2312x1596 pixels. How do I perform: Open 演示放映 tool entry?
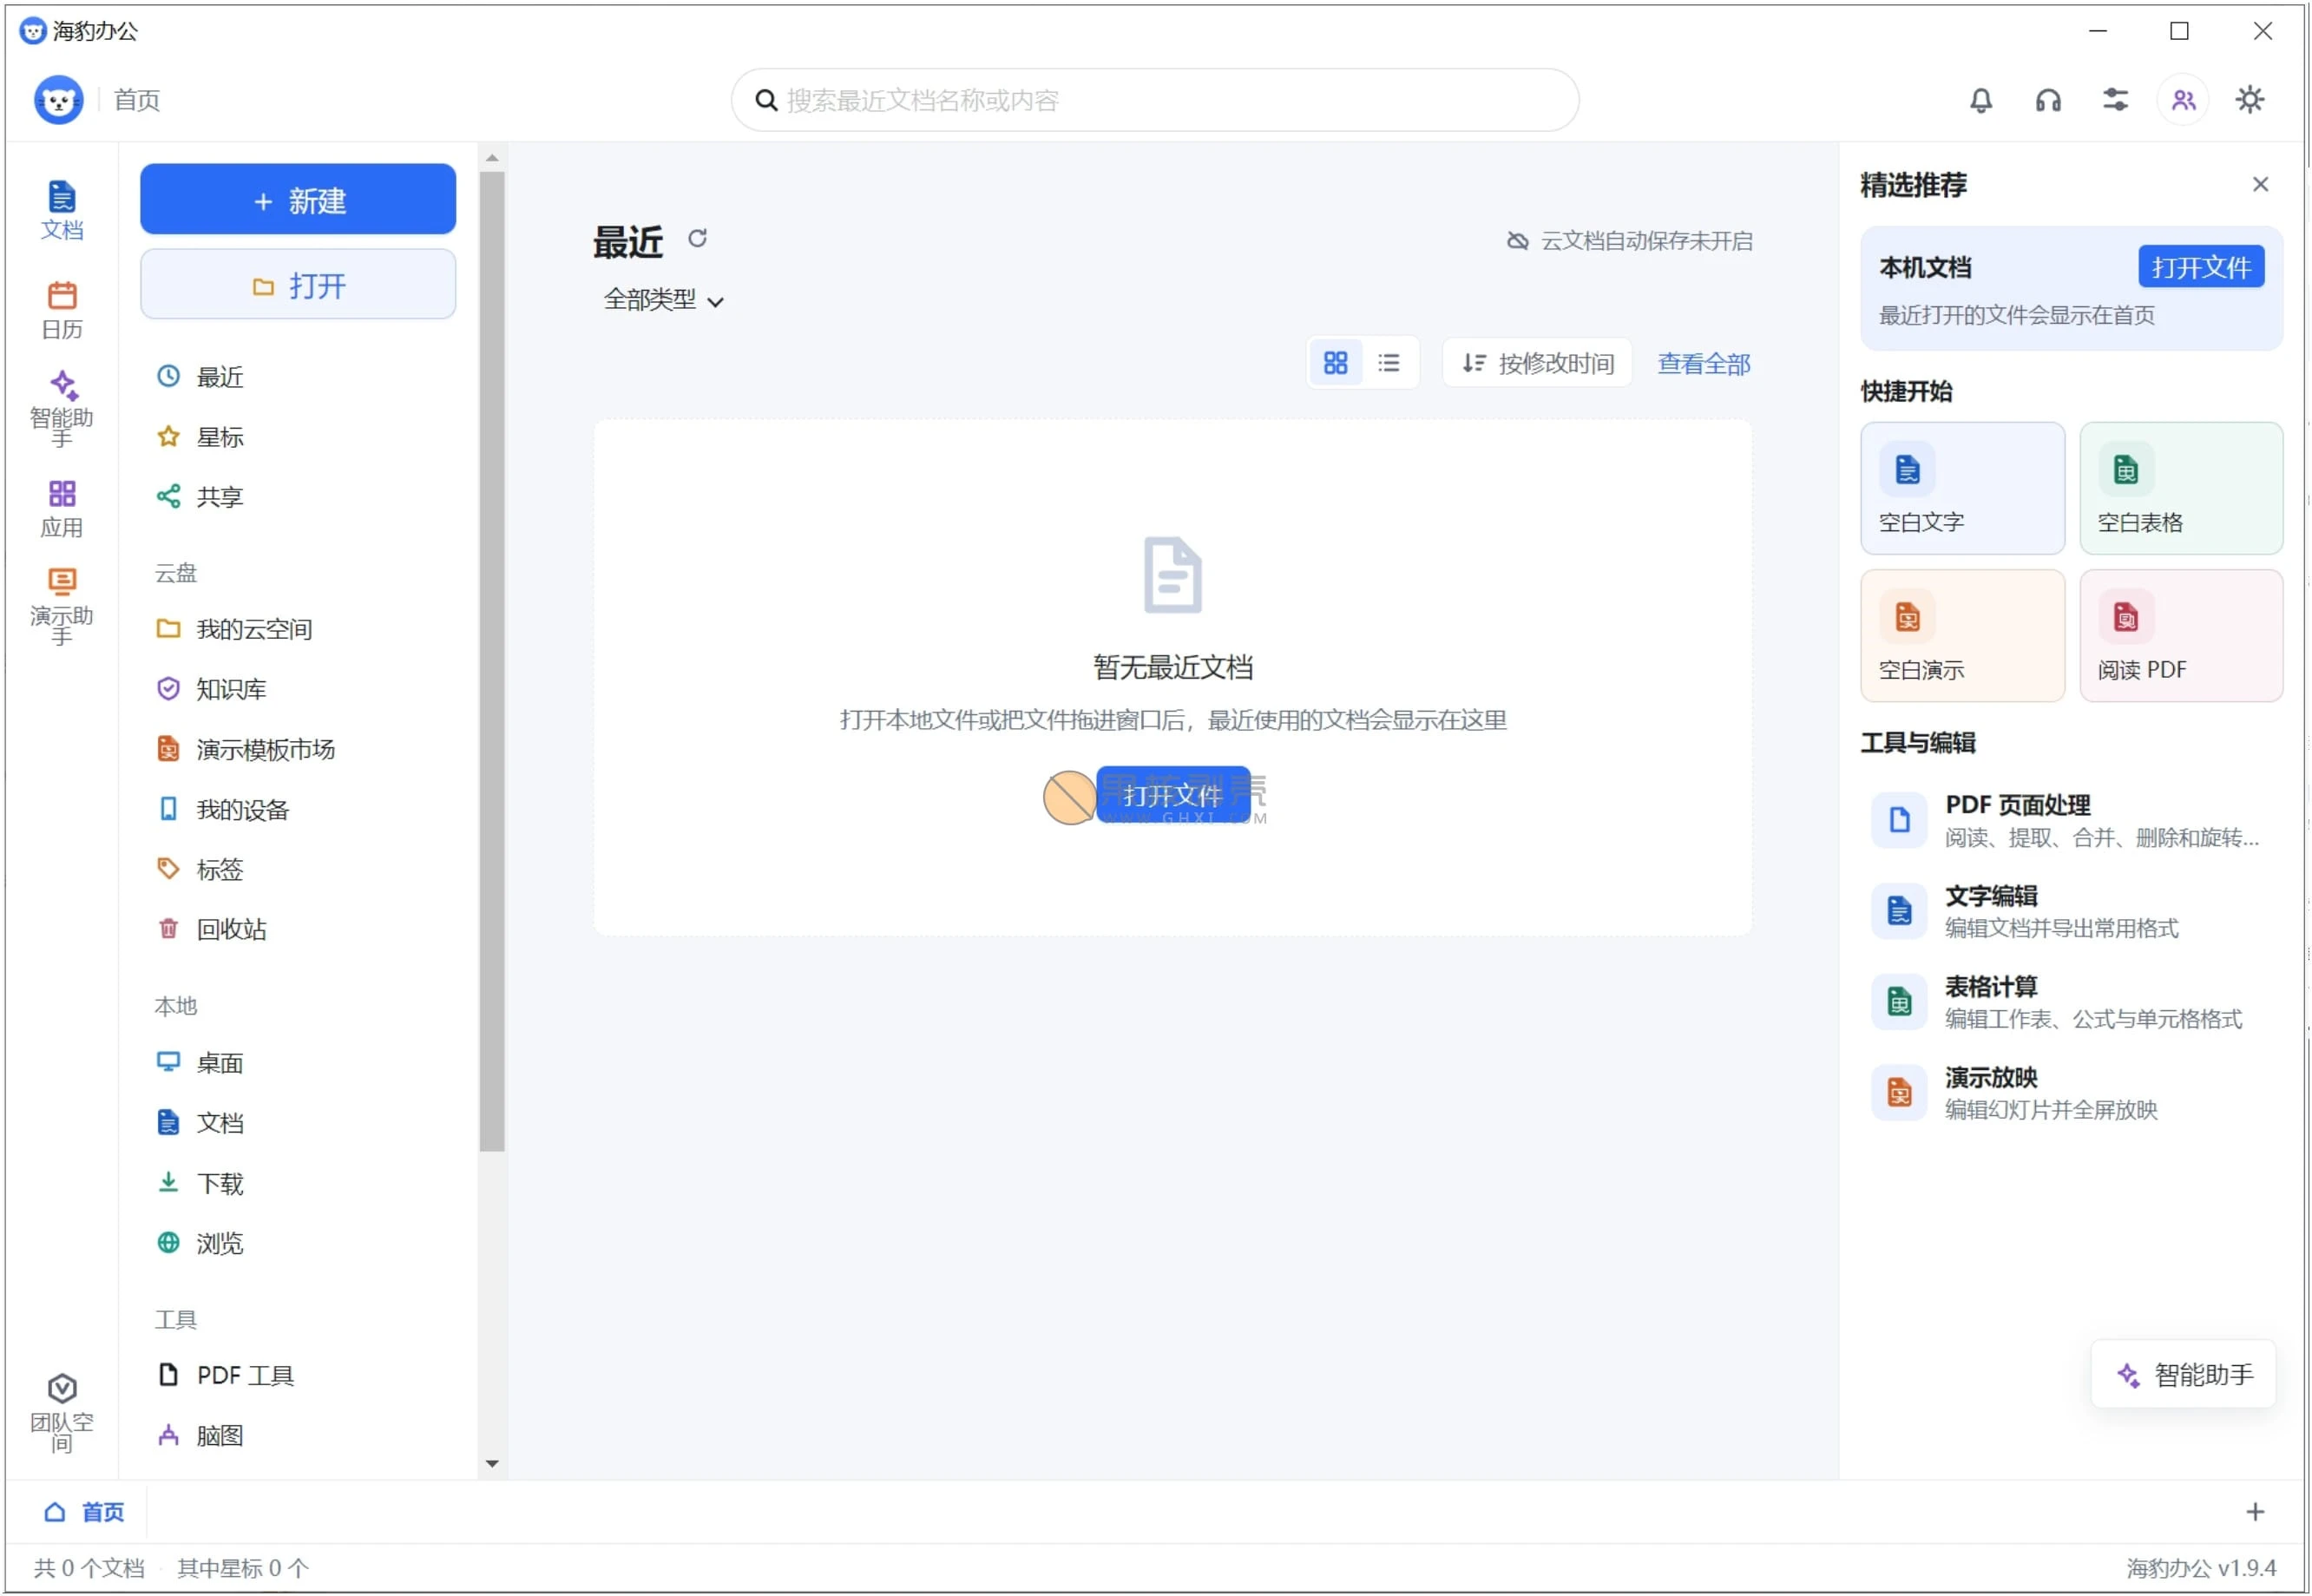click(x=2072, y=1093)
